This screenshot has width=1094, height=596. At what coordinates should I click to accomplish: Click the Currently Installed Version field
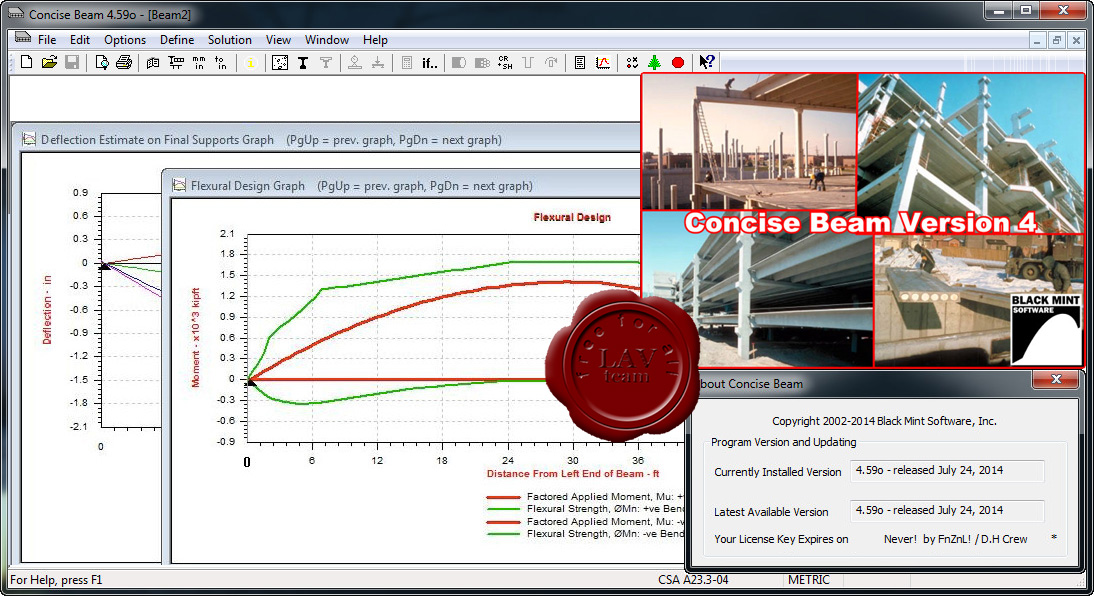(947, 470)
